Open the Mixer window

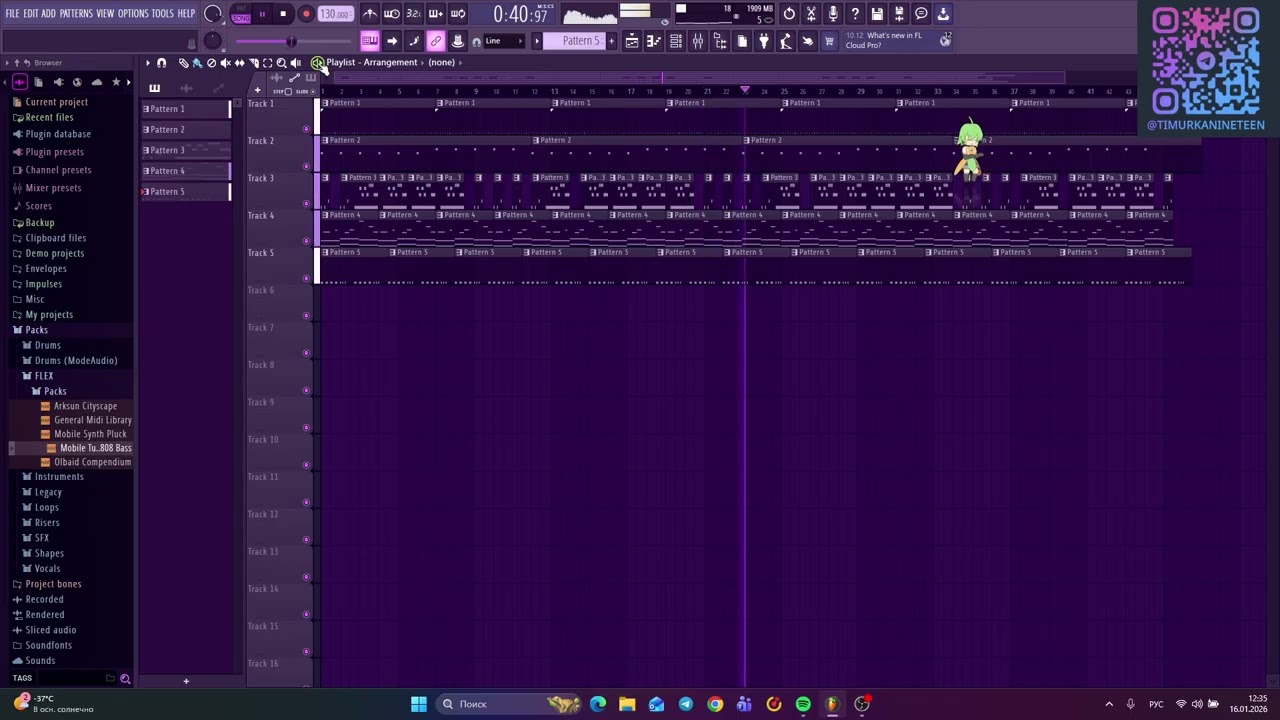tap(698, 41)
